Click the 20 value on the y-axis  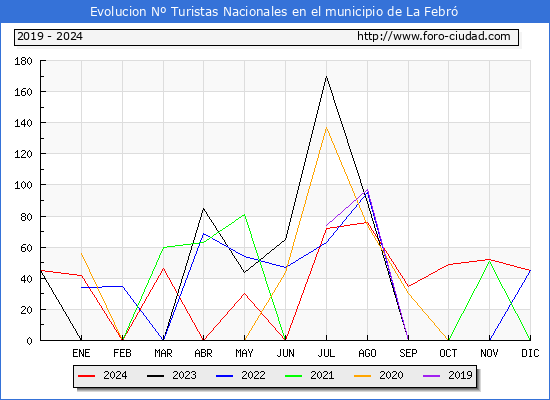pyautogui.click(x=26, y=310)
